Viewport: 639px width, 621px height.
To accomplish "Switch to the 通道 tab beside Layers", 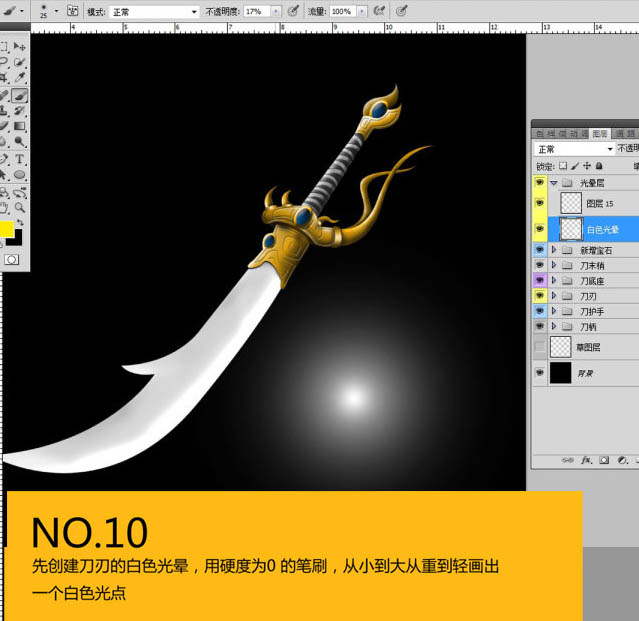I will (625, 134).
